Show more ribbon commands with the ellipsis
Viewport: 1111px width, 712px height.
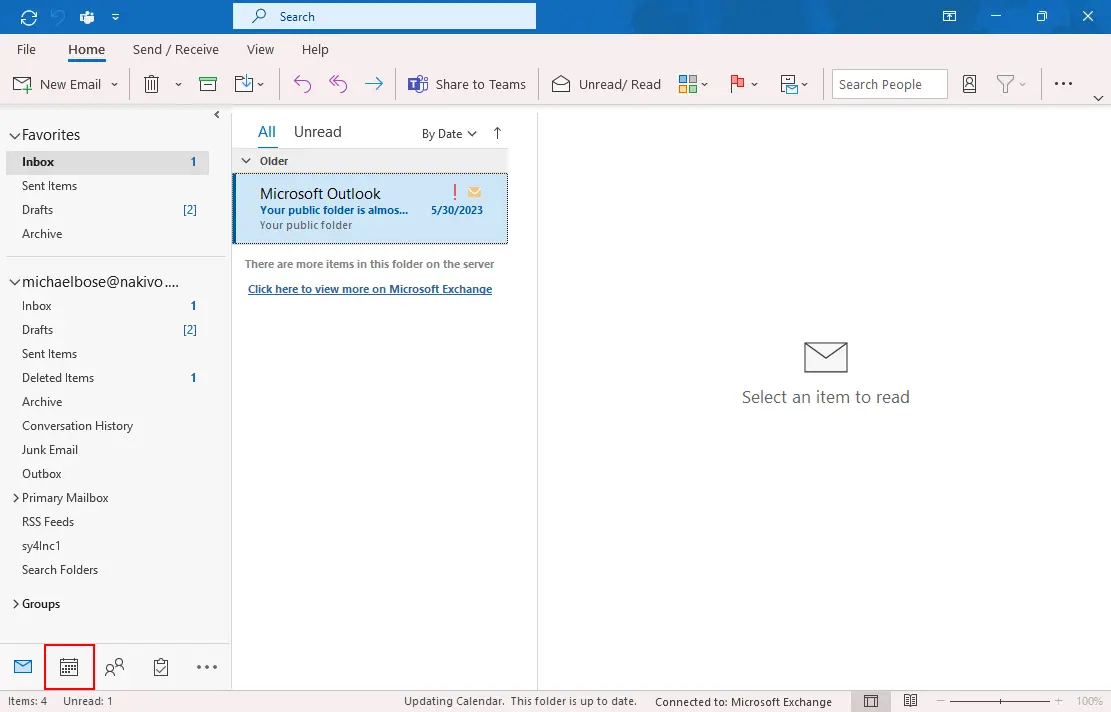click(1063, 84)
